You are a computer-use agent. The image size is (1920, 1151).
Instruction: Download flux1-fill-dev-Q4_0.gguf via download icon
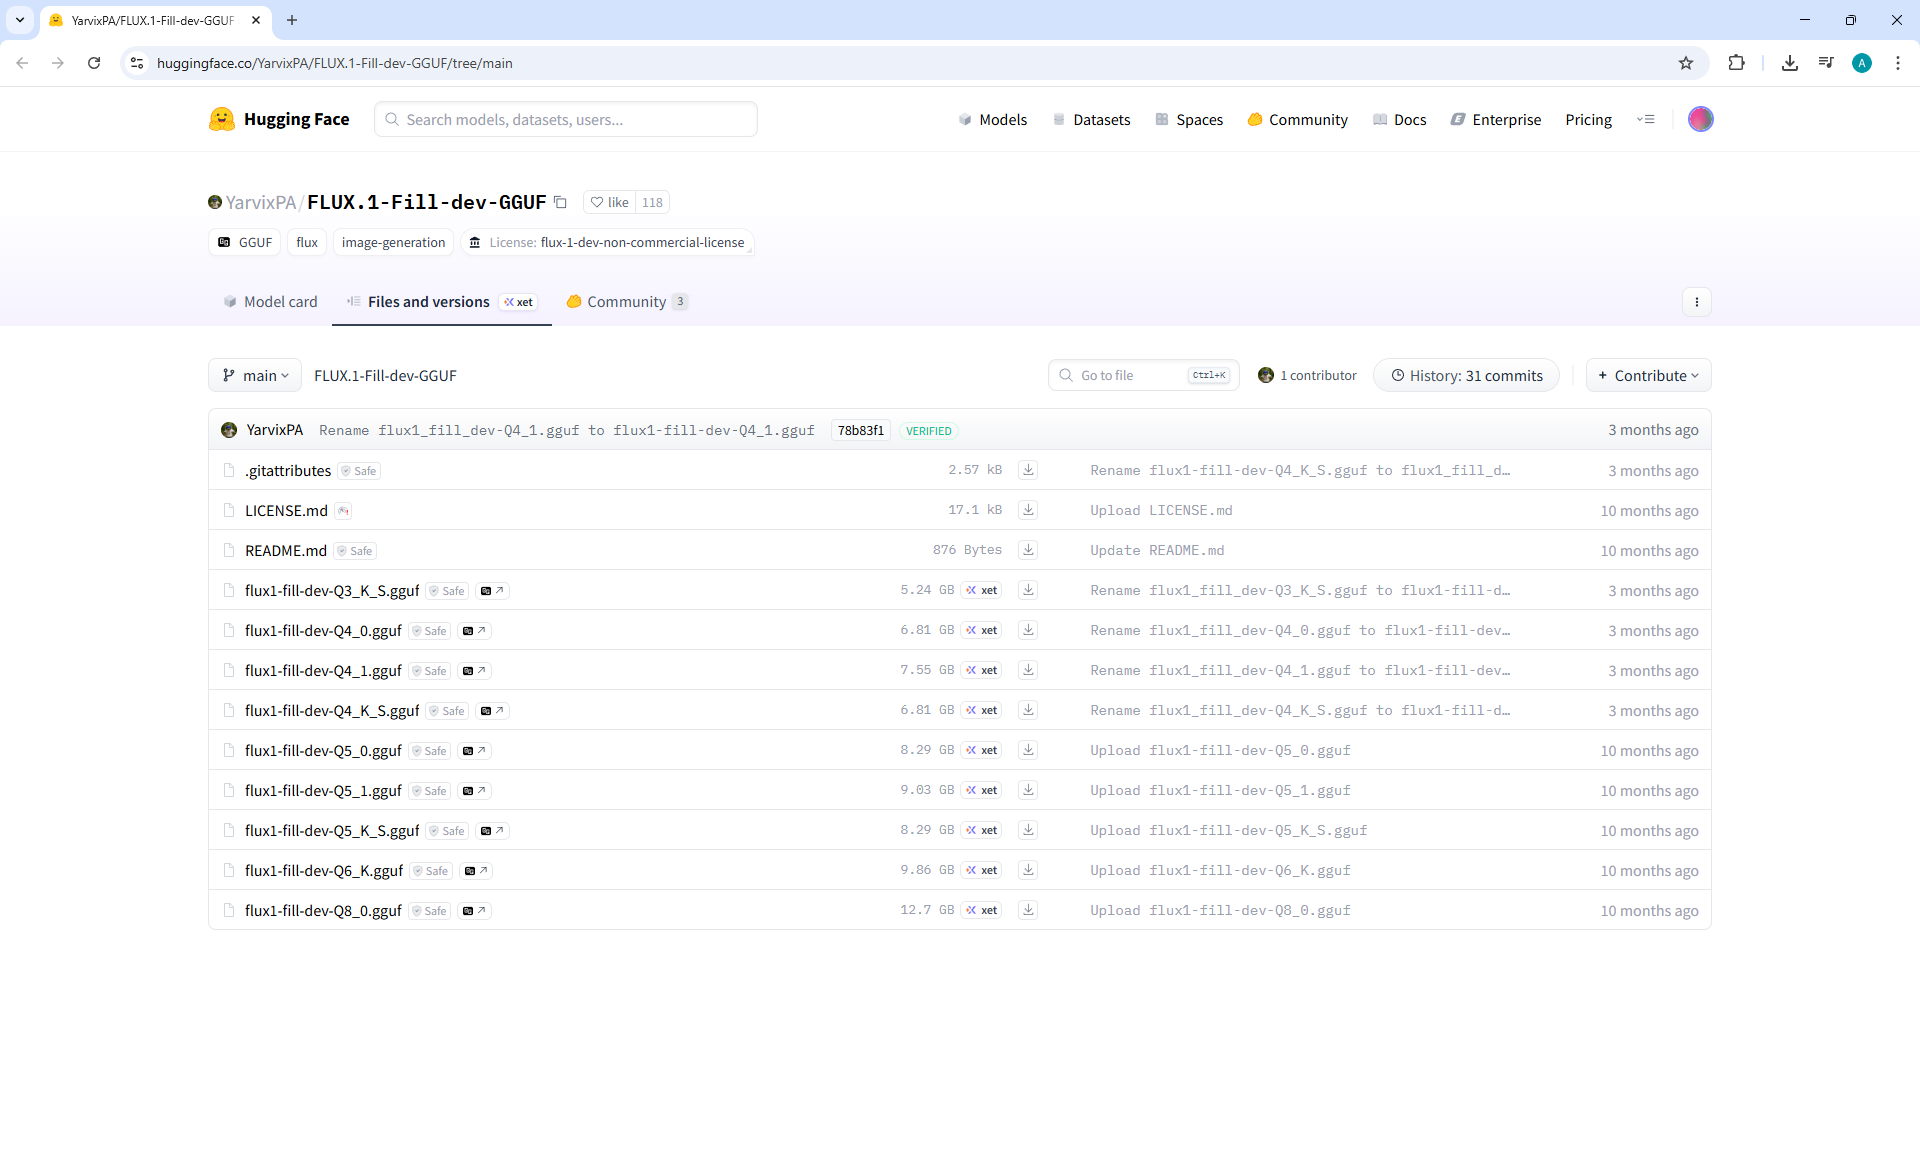click(x=1027, y=630)
